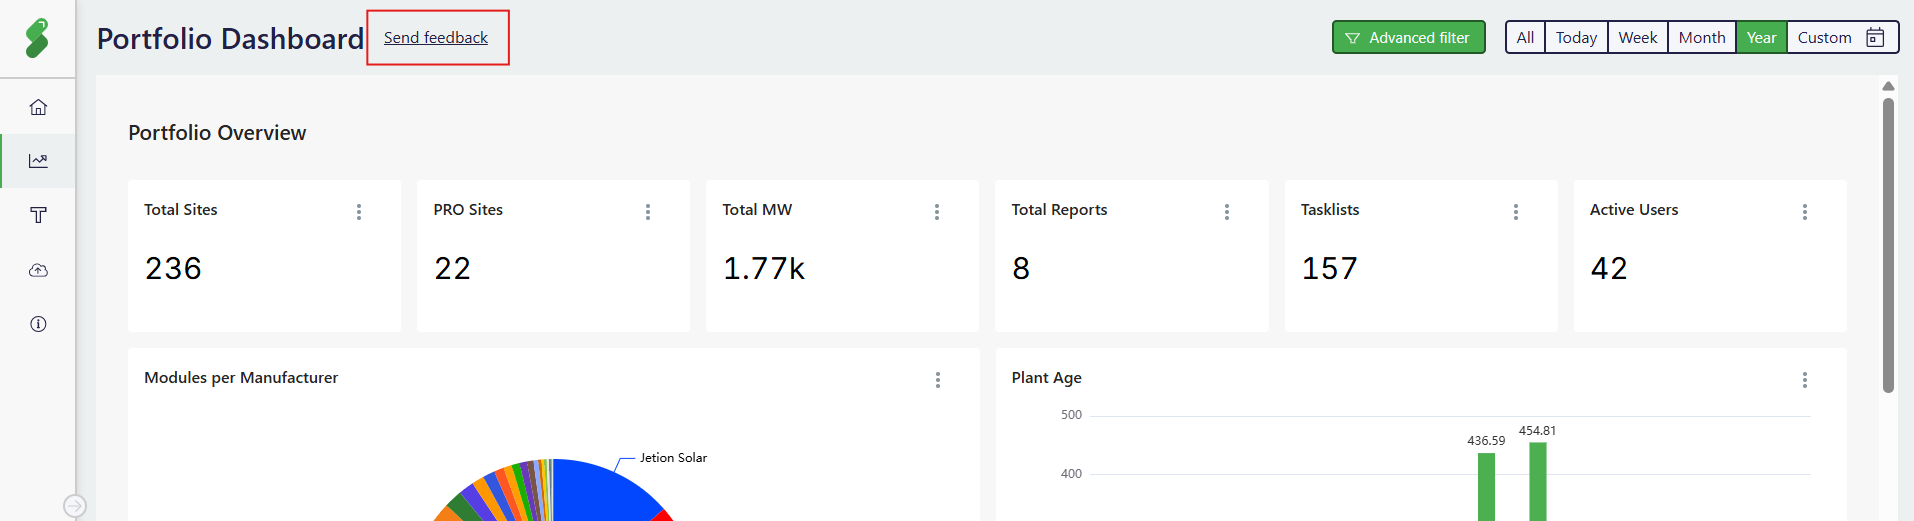
Task: Click the Modules per Manufacturer title
Action: pyautogui.click(x=241, y=378)
